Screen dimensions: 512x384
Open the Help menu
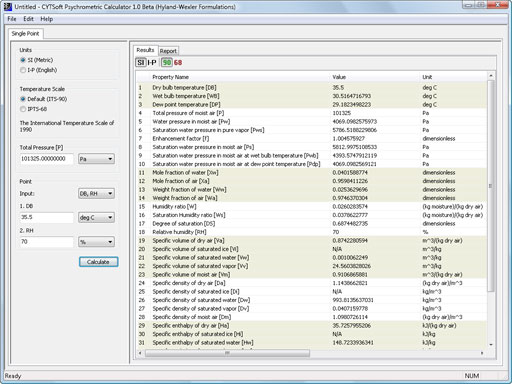coord(47,19)
